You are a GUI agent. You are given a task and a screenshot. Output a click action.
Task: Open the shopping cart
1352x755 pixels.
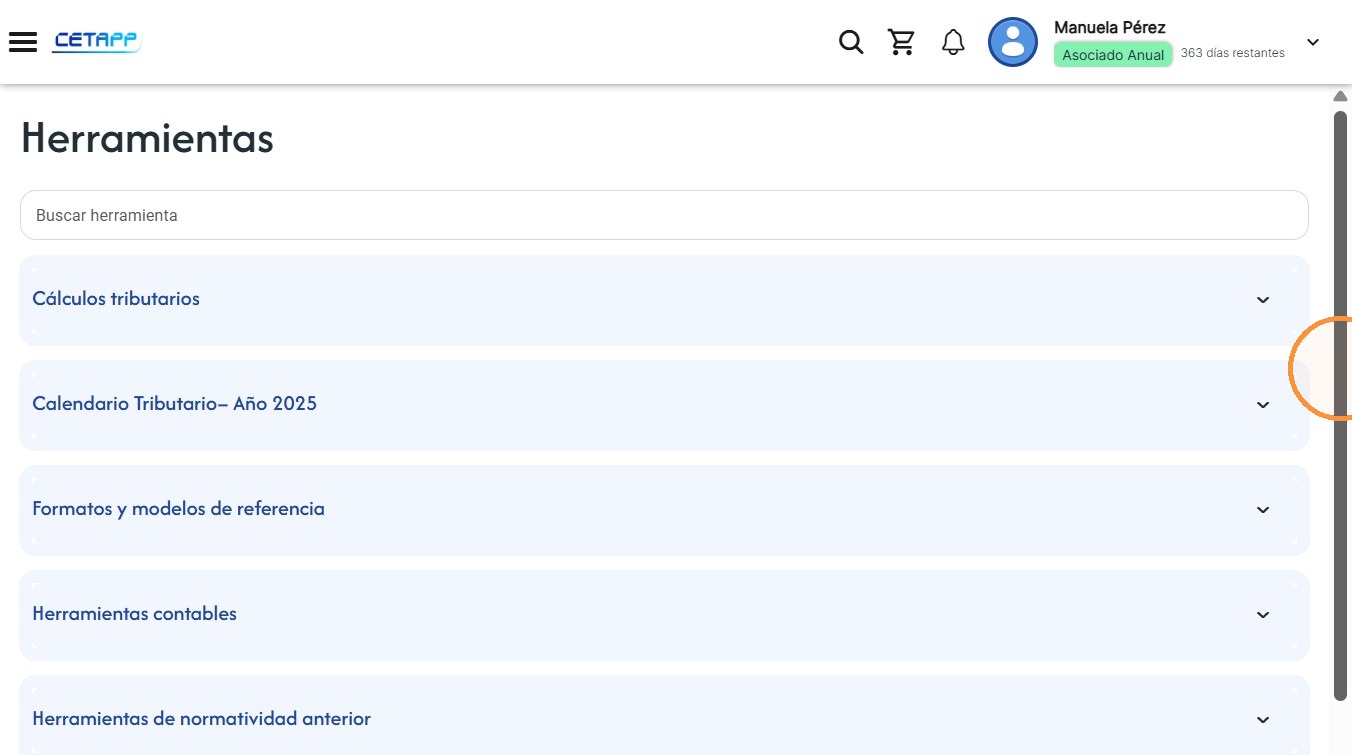(x=902, y=42)
